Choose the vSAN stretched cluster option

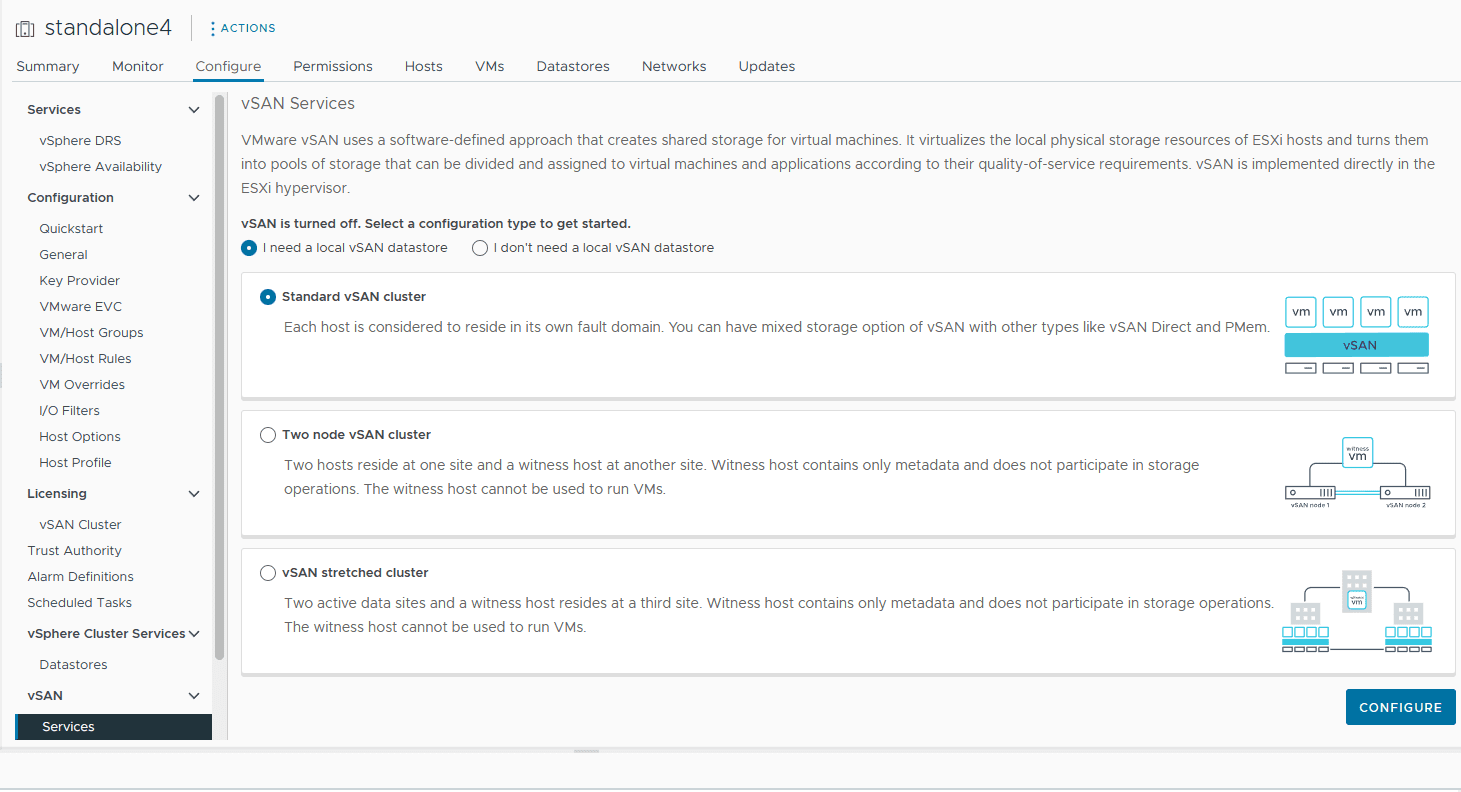[268, 573]
